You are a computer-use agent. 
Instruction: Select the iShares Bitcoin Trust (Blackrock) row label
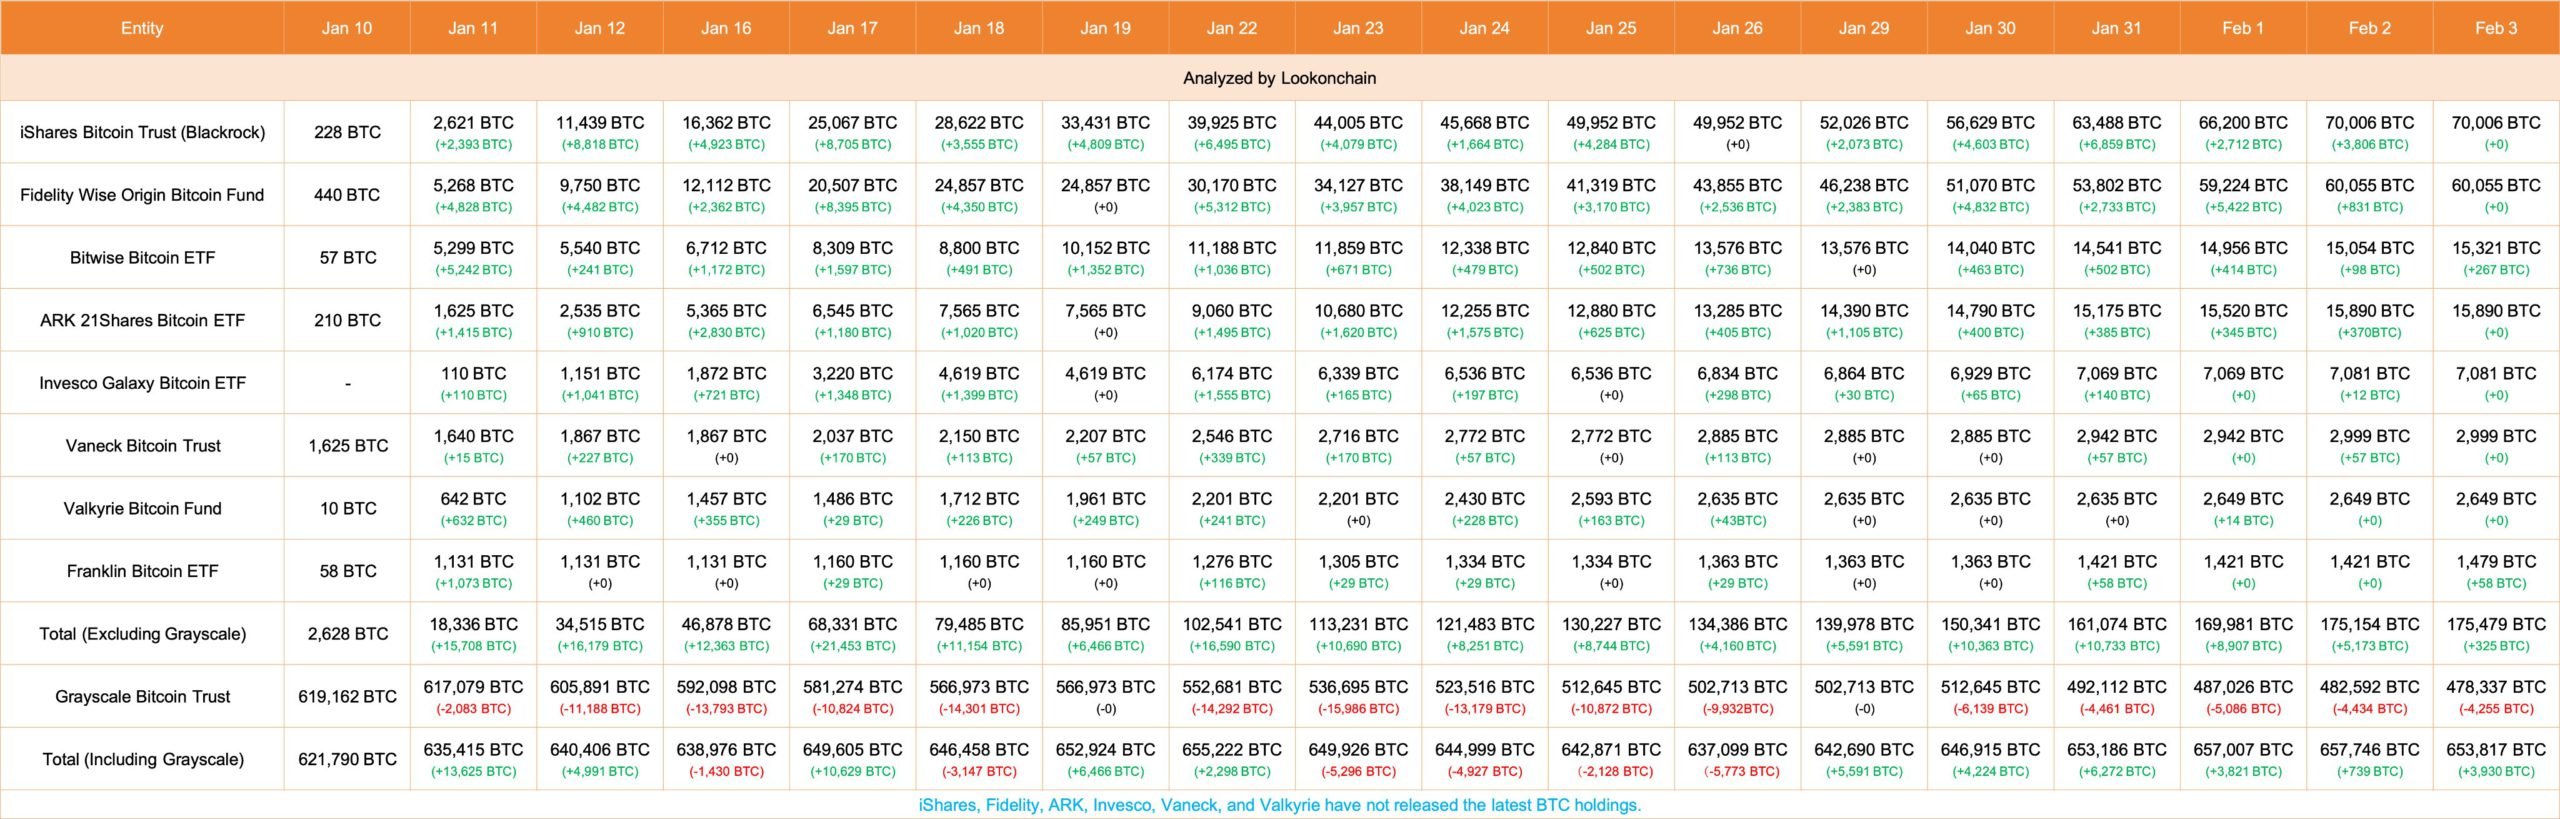142,132
